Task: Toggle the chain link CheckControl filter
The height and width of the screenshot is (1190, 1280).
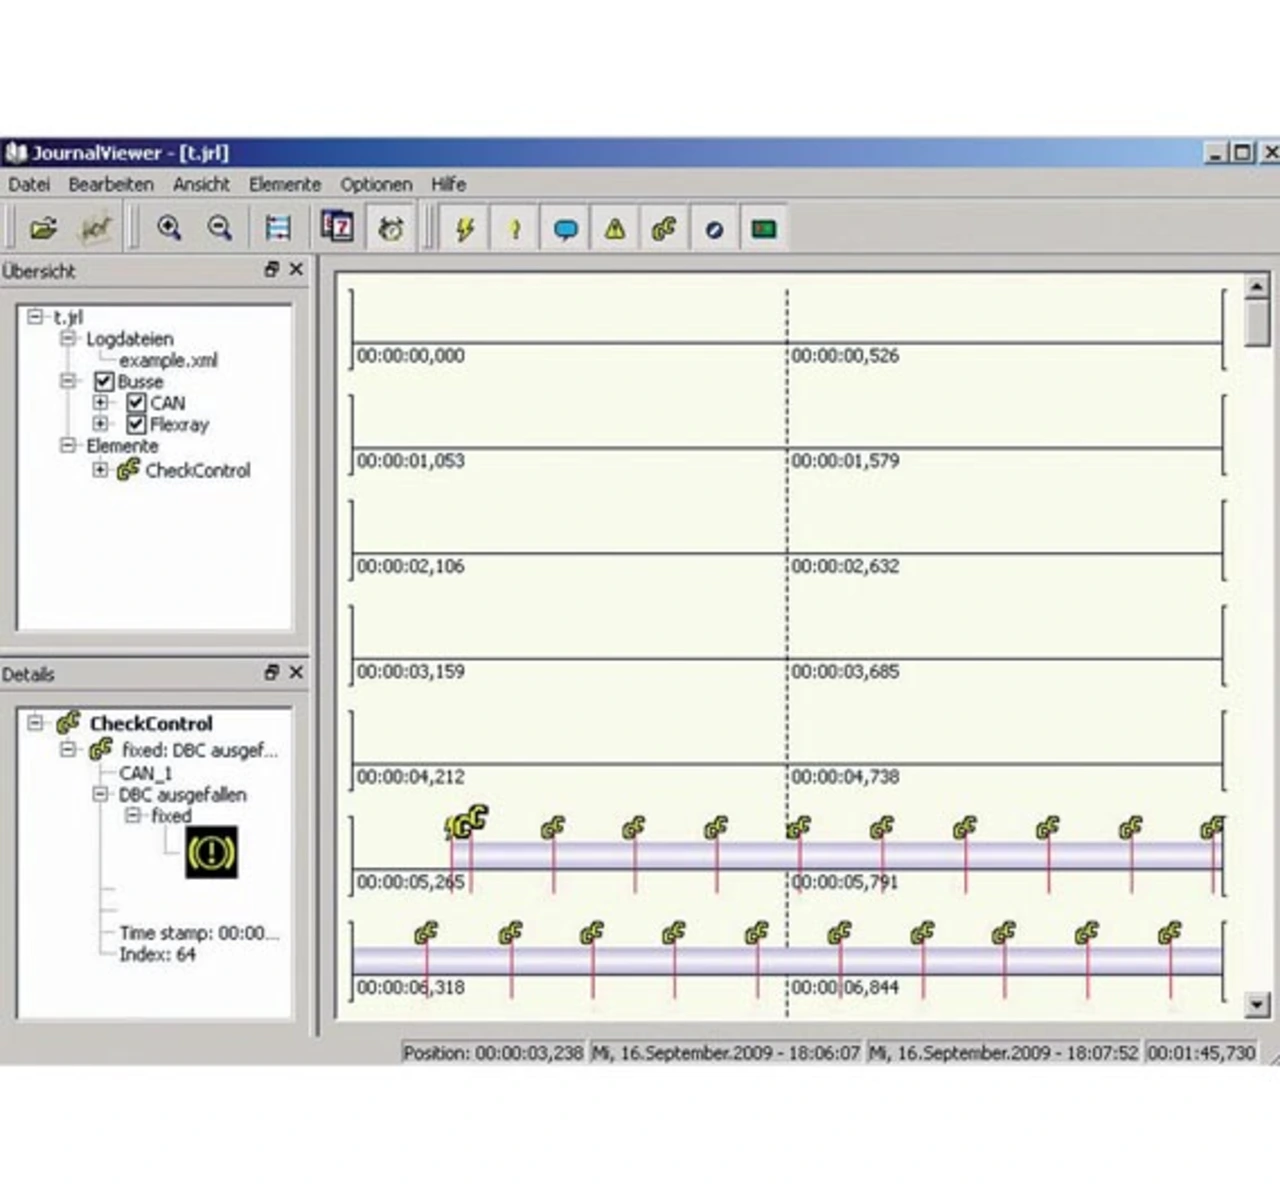Action: coord(664,229)
